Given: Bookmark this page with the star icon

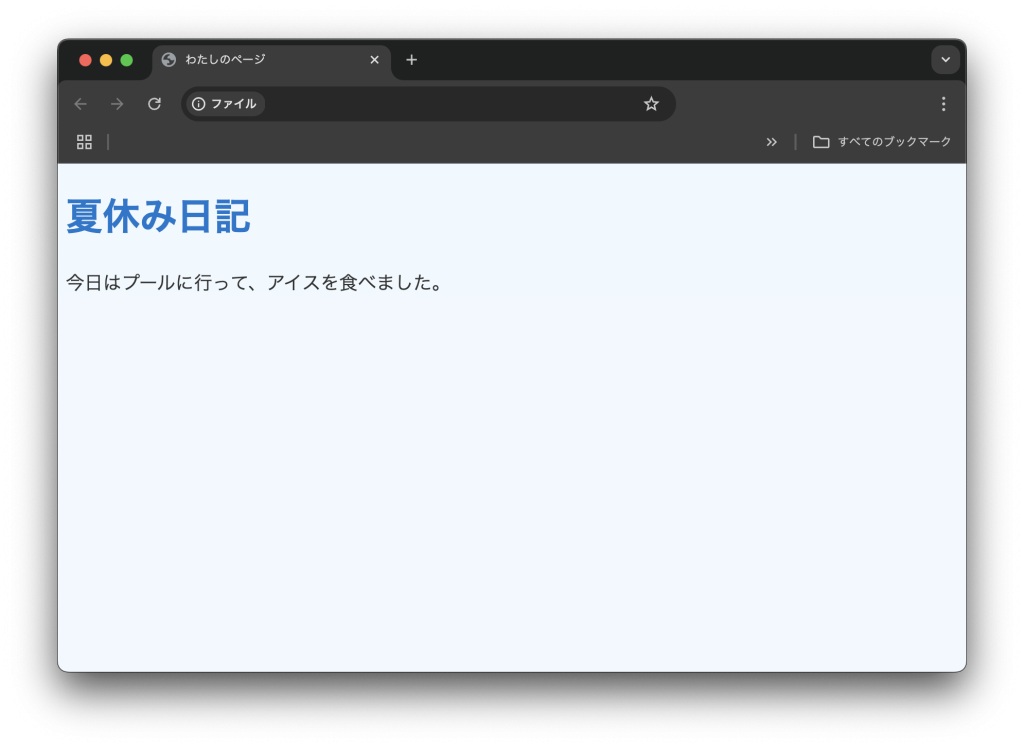Looking at the screenshot, I should pyautogui.click(x=651, y=104).
